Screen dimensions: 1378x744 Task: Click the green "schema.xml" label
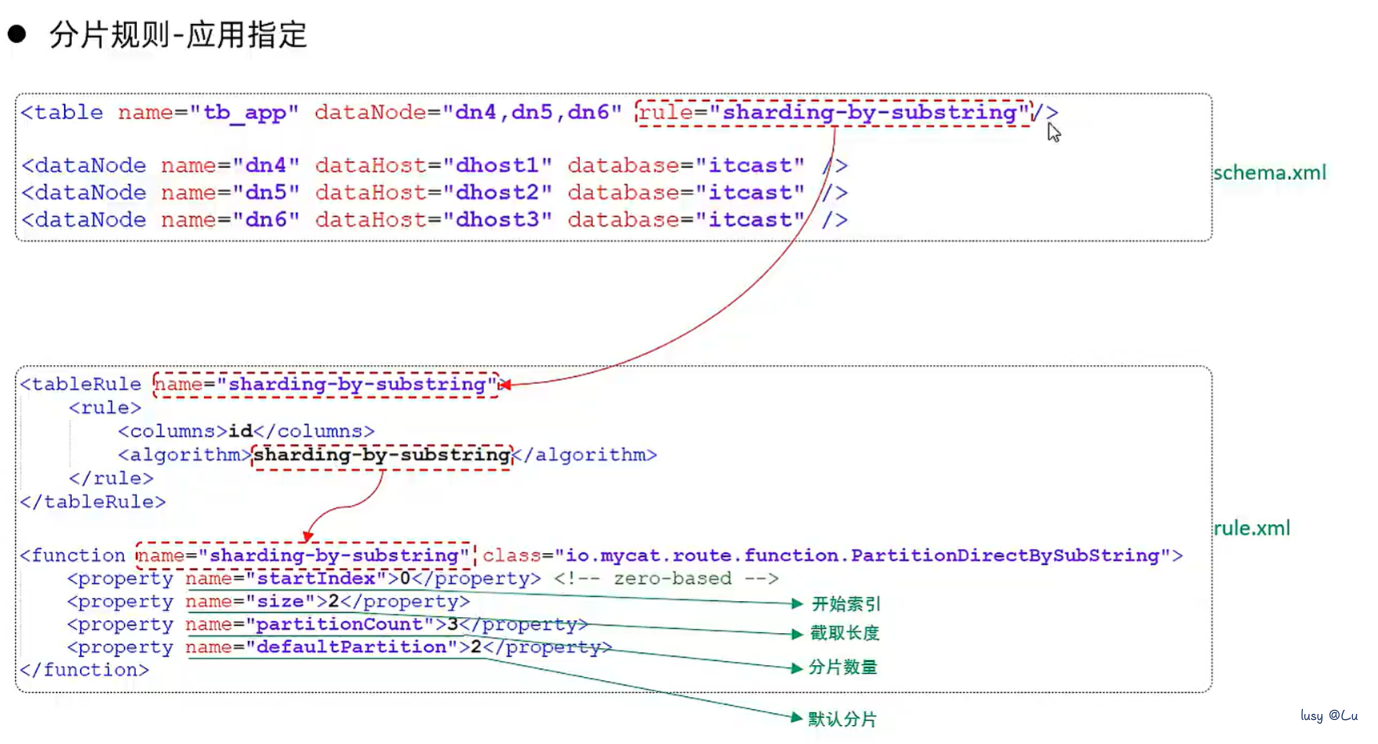coord(1270,172)
